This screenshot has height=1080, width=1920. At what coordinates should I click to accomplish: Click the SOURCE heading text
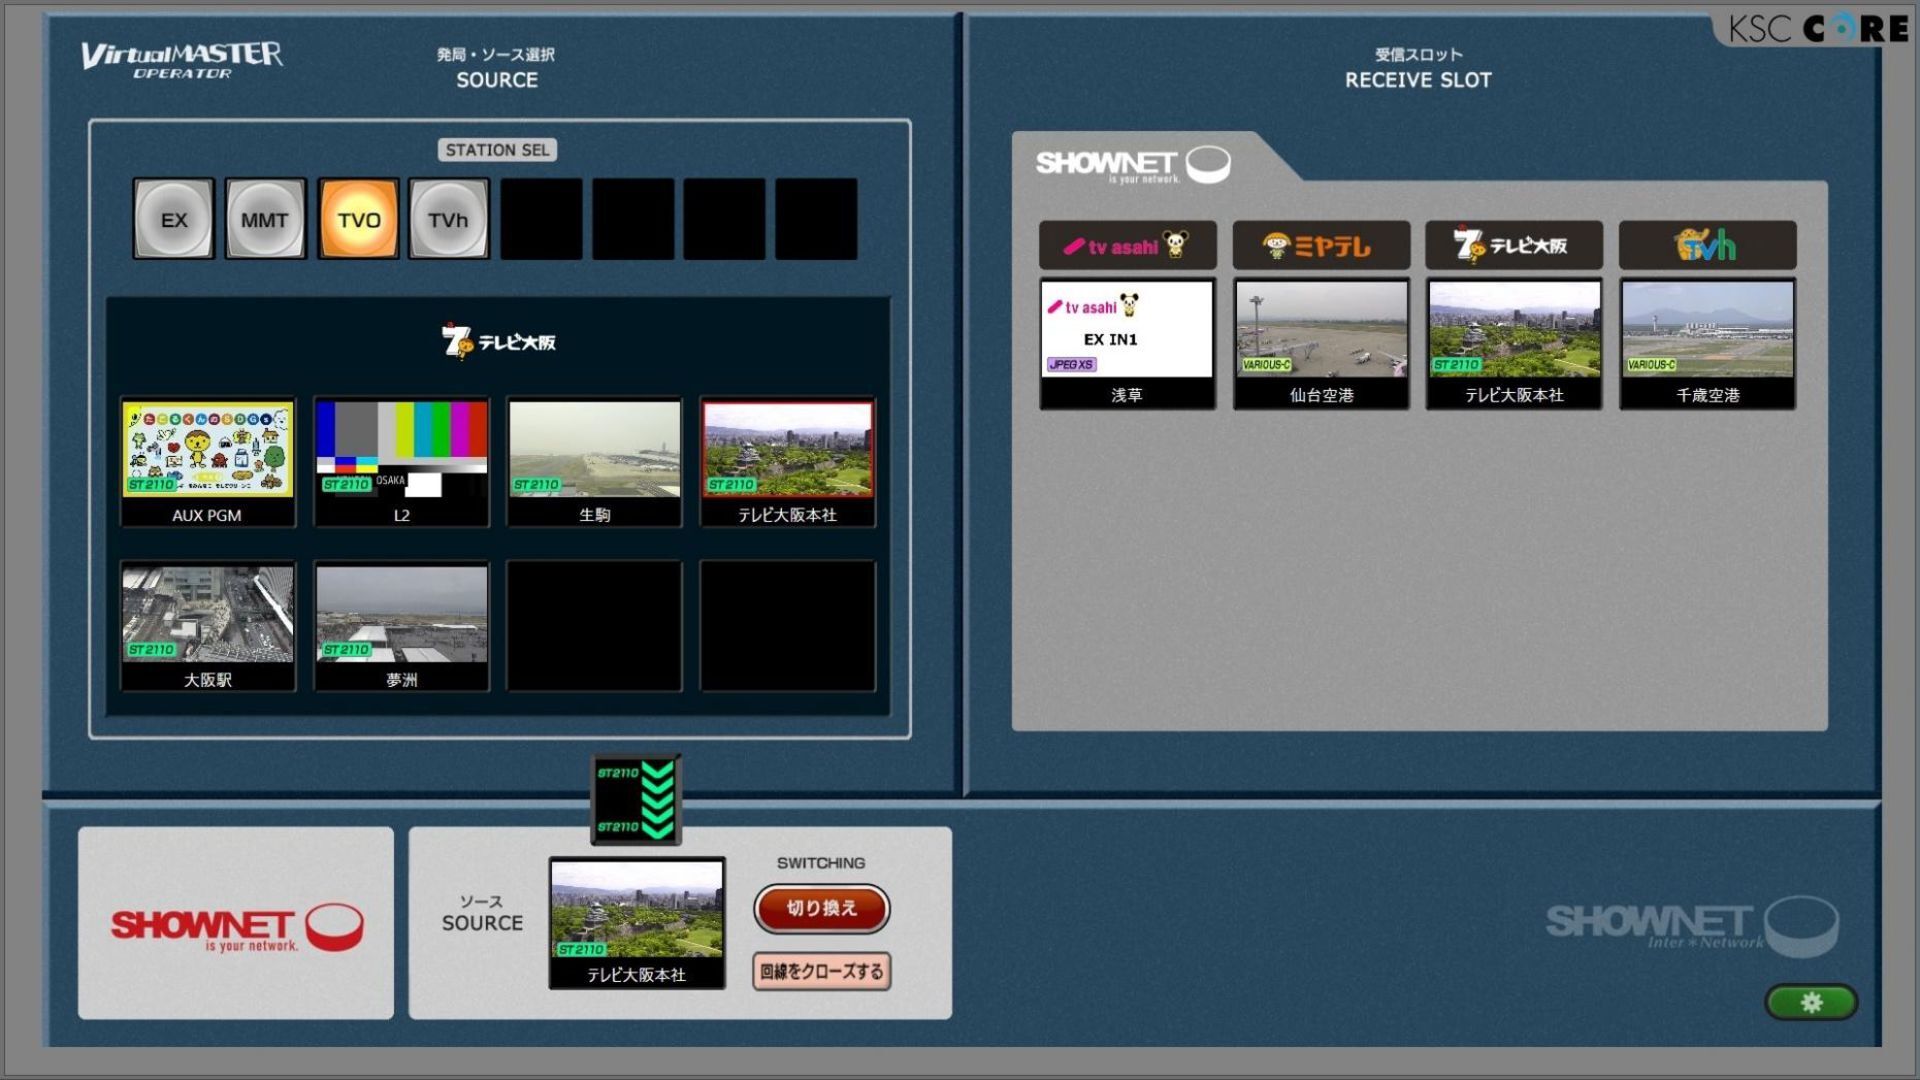[497, 80]
